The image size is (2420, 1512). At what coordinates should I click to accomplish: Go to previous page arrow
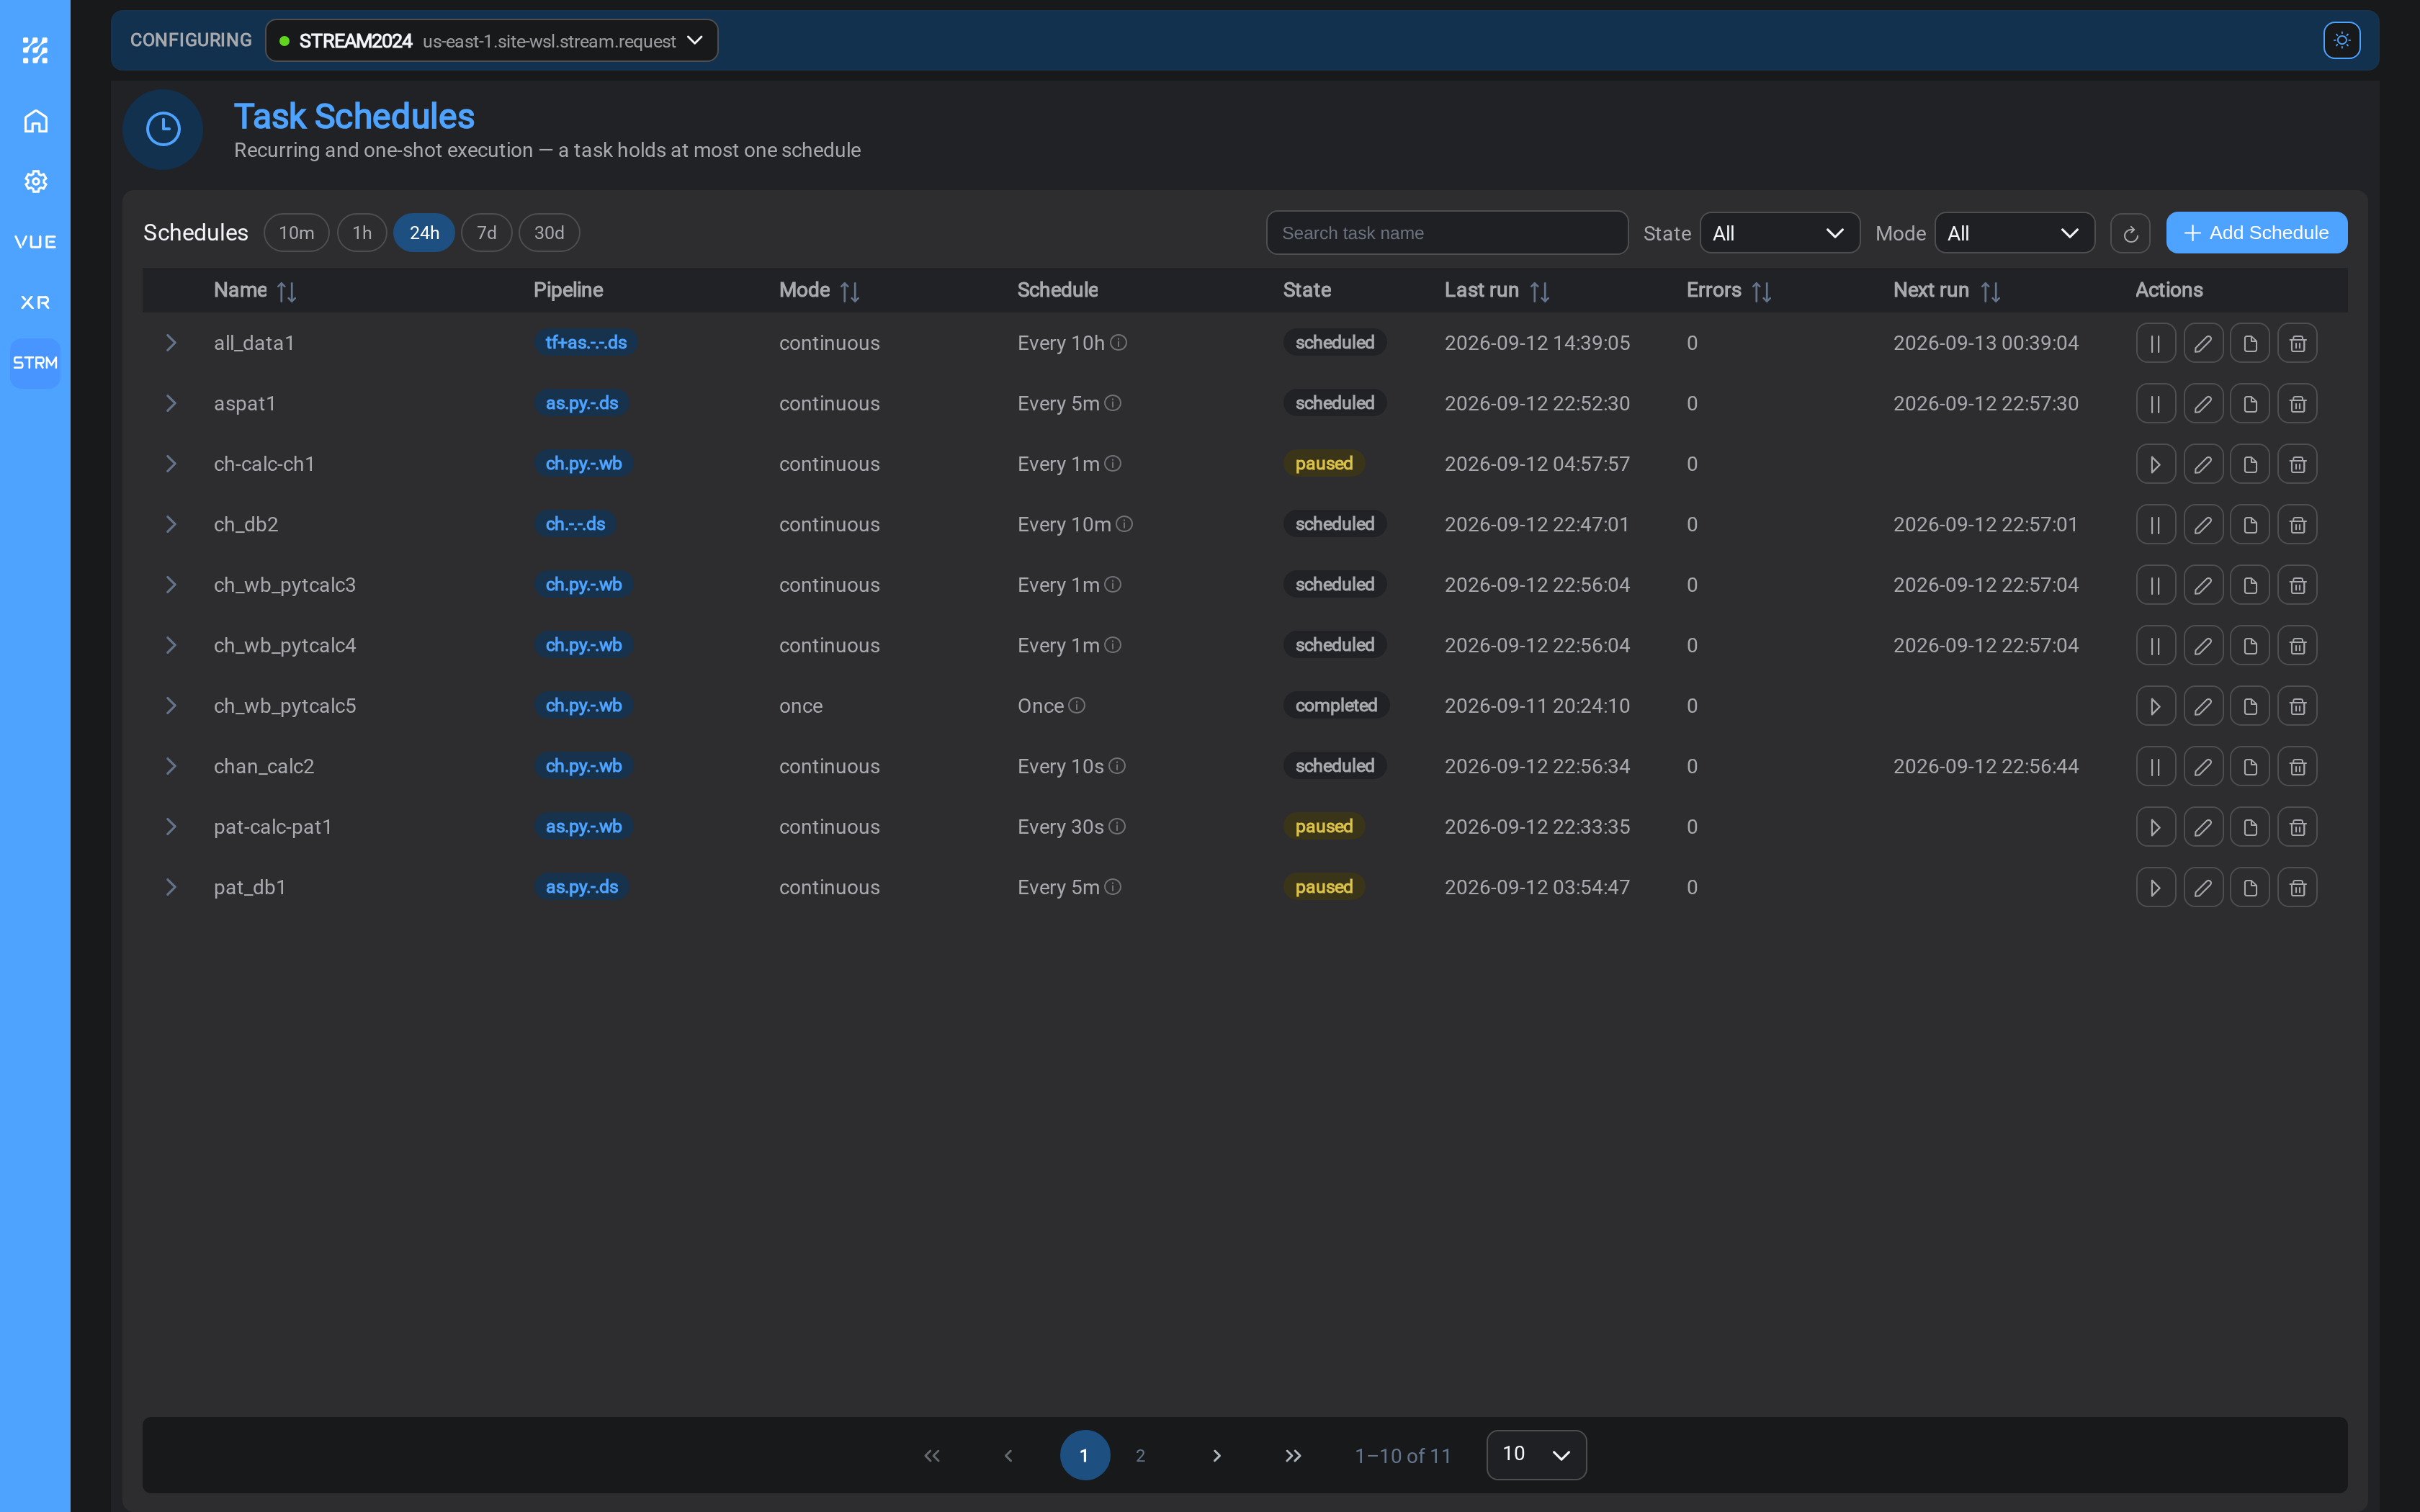[1008, 1455]
